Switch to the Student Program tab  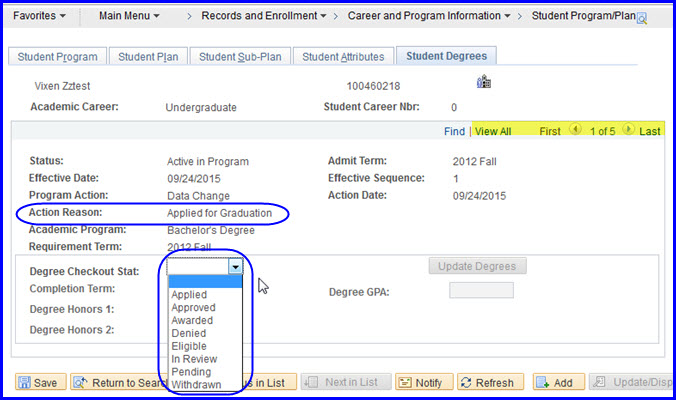57,56
